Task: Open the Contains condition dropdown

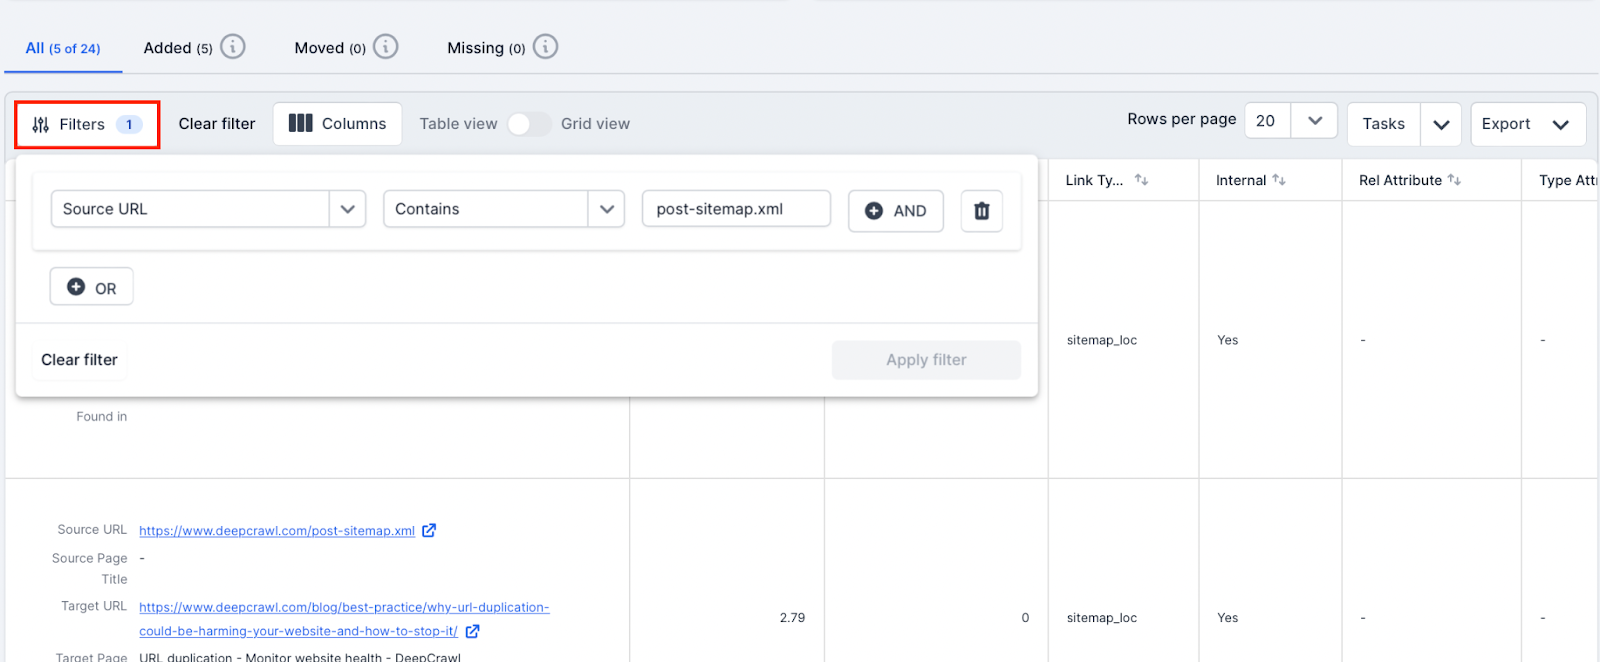Action: click(606, 209)
